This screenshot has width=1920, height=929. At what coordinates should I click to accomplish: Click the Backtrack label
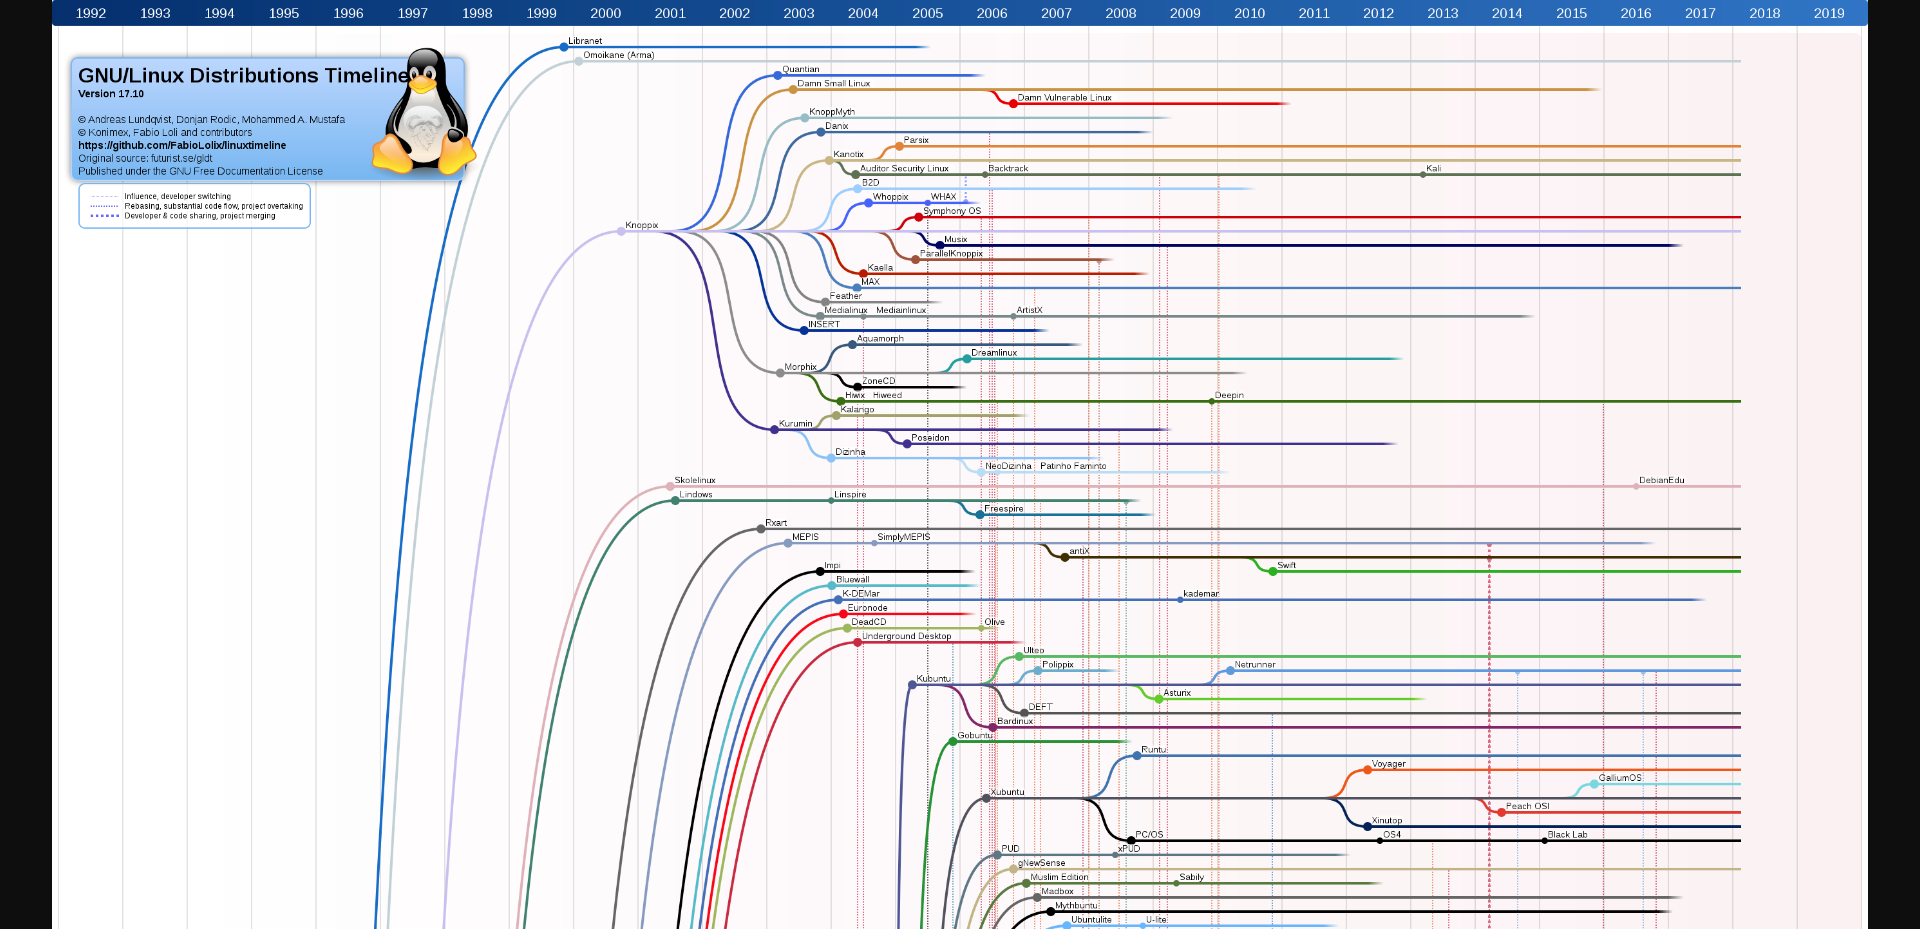point(1008,168)
